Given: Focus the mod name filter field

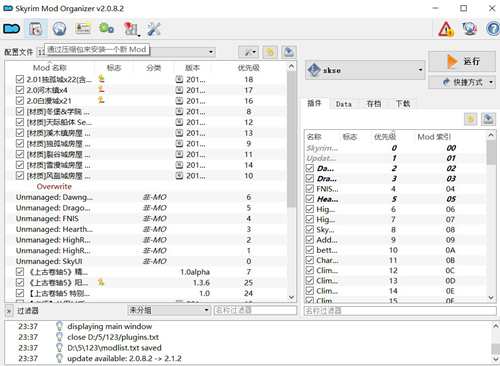Looking at the screenshot, I should tap(255, 310).
